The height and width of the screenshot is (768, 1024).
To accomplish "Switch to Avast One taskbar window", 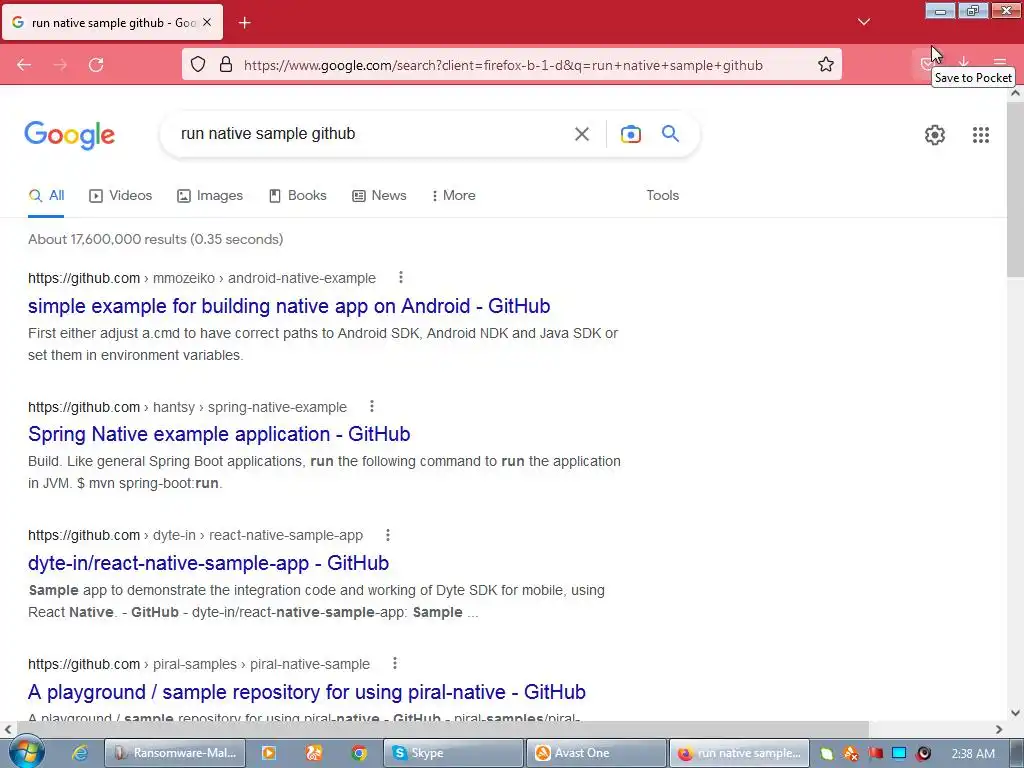I will (x=596, y=753).
